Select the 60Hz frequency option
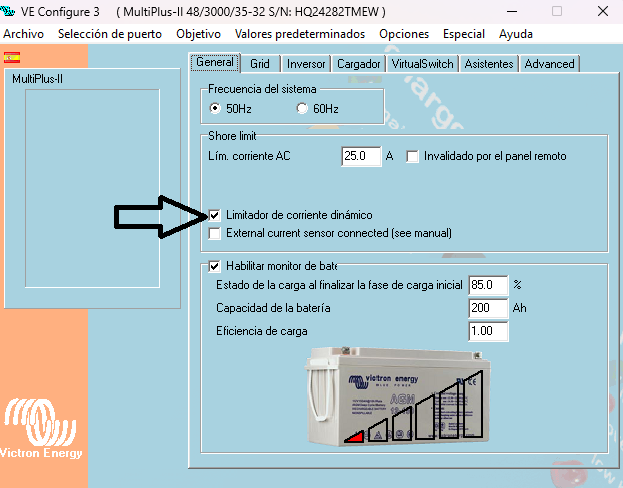Screen dimensions: 623x488 point(302,108)
